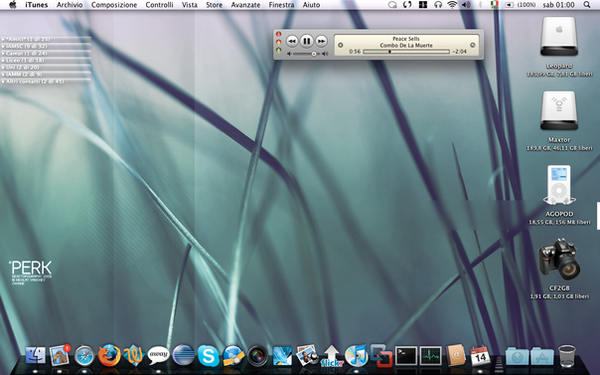
Task: Open the Controlli menu
Action: click(x=159, y=5)
